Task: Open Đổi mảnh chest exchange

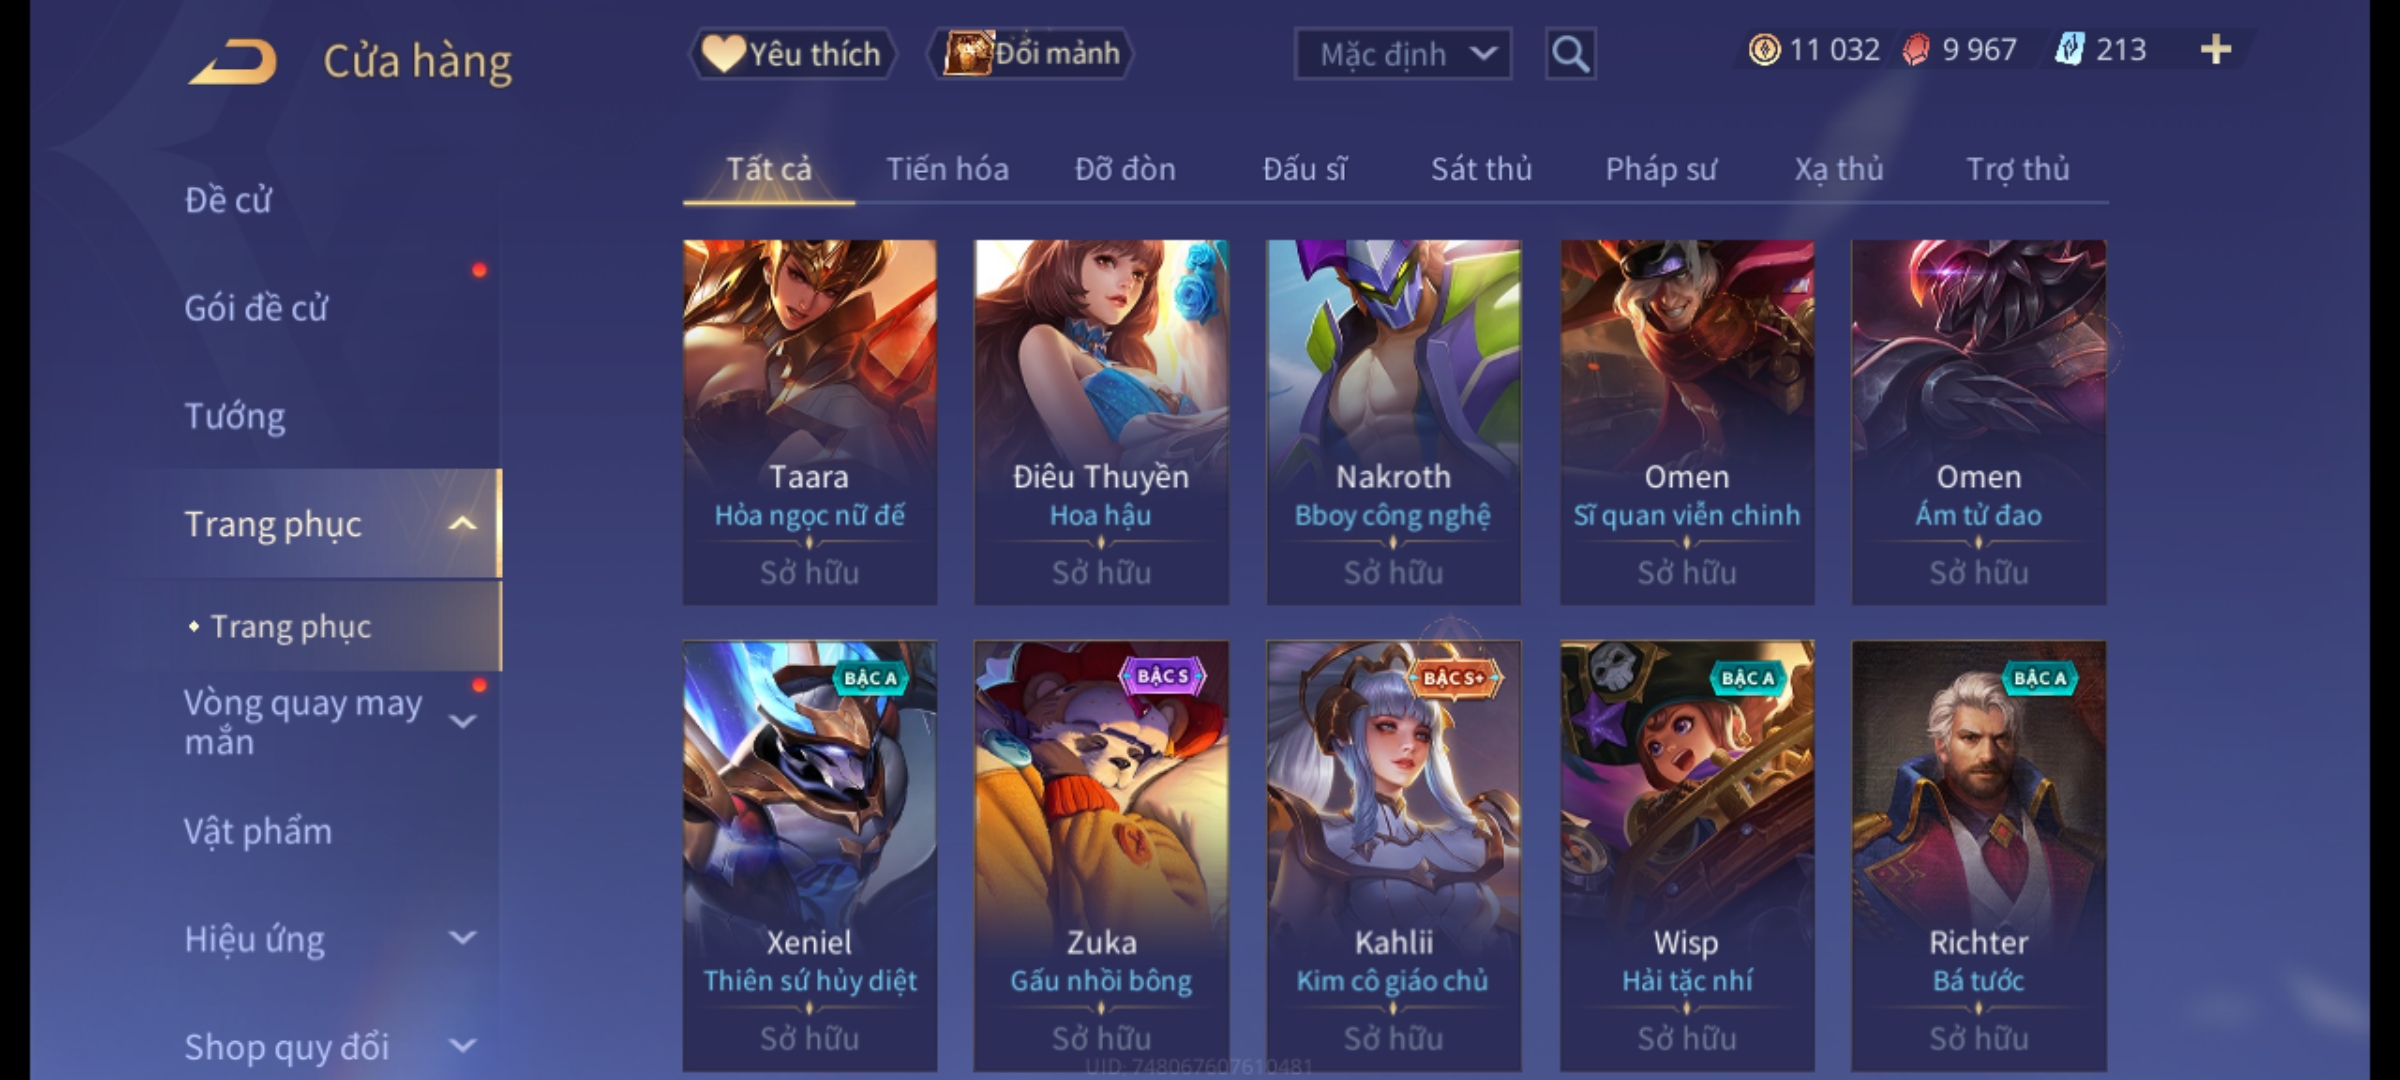Action: coord(1031,54)
